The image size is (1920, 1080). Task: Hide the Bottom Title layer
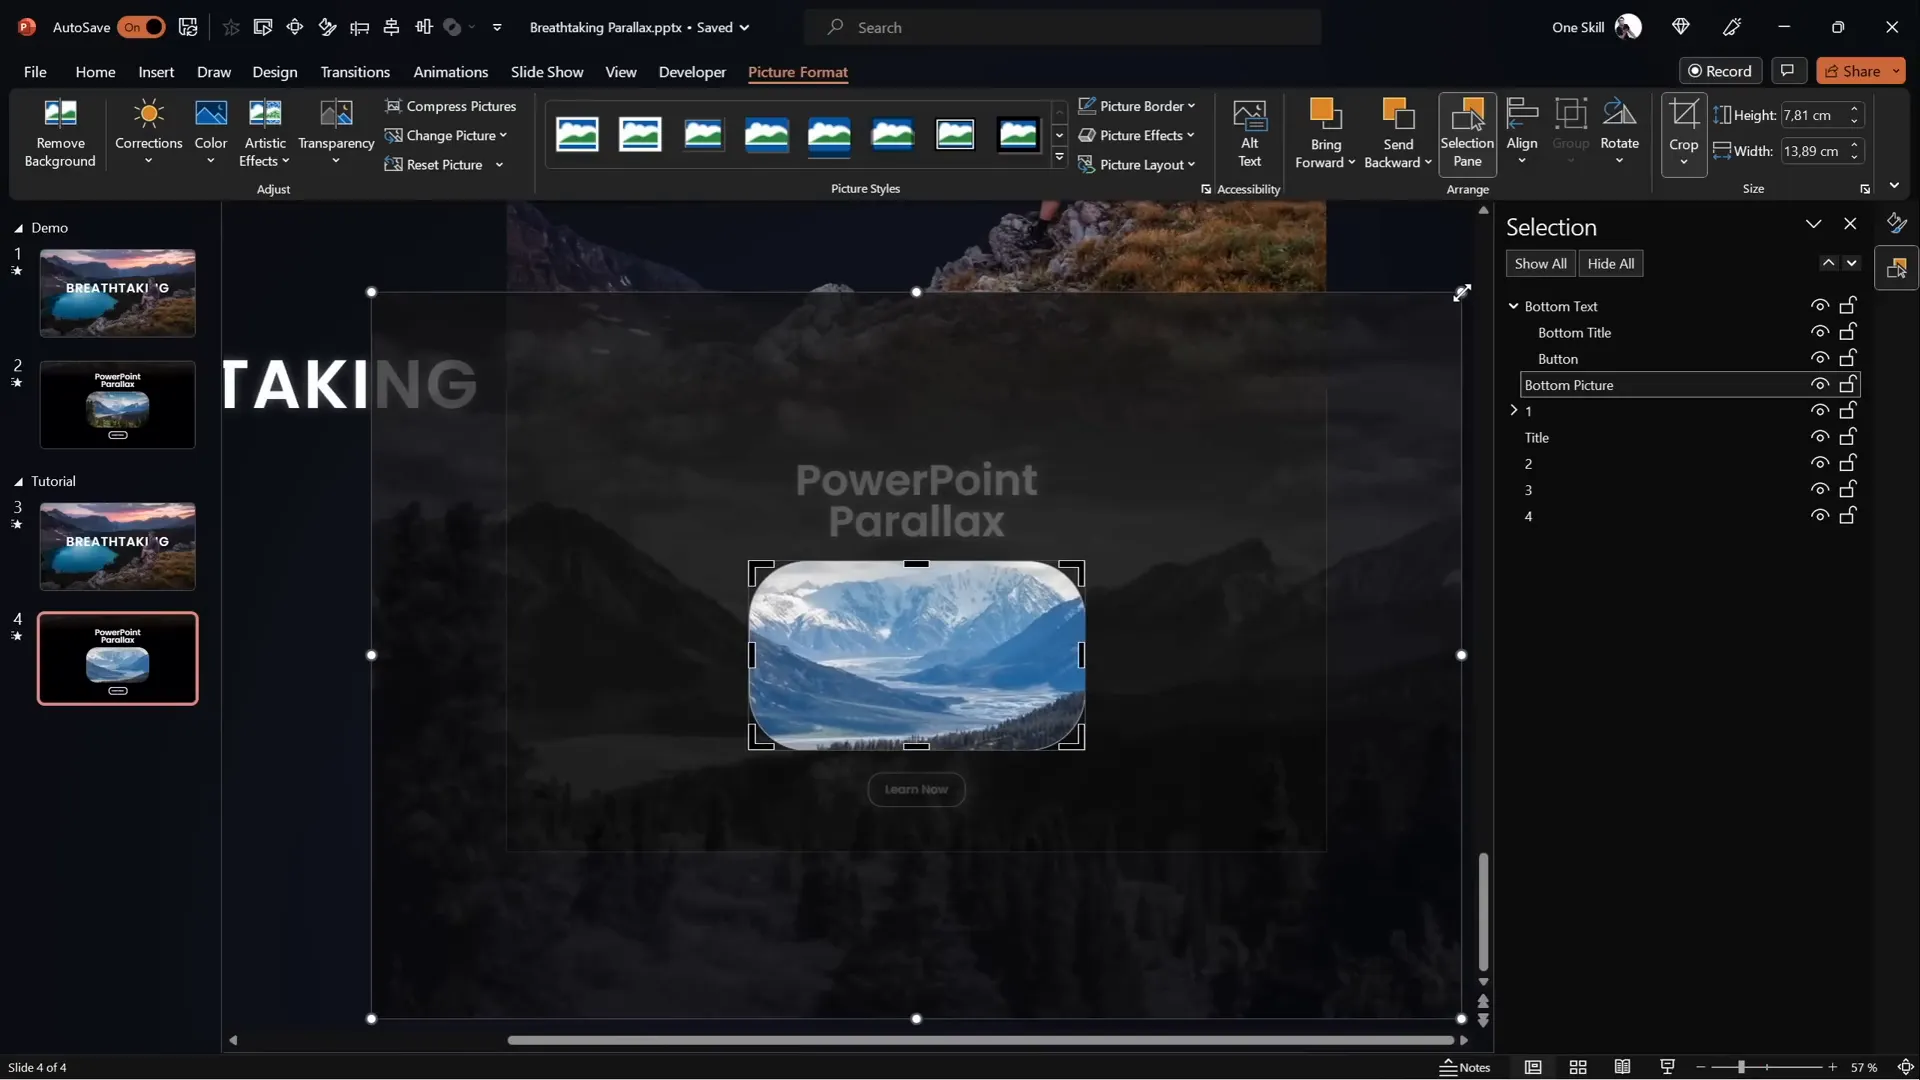[x=1819, y=331]
